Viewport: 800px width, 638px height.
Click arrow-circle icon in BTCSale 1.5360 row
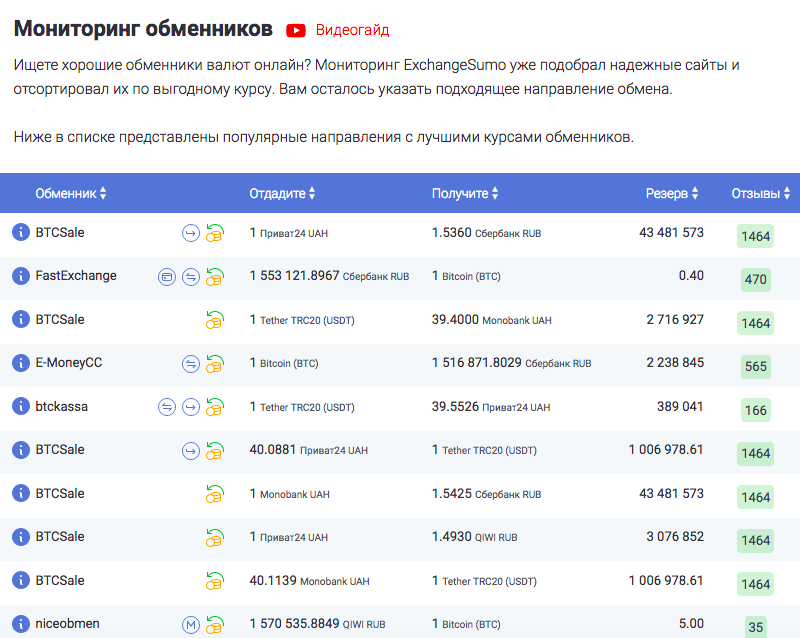(x=191, y=233)
